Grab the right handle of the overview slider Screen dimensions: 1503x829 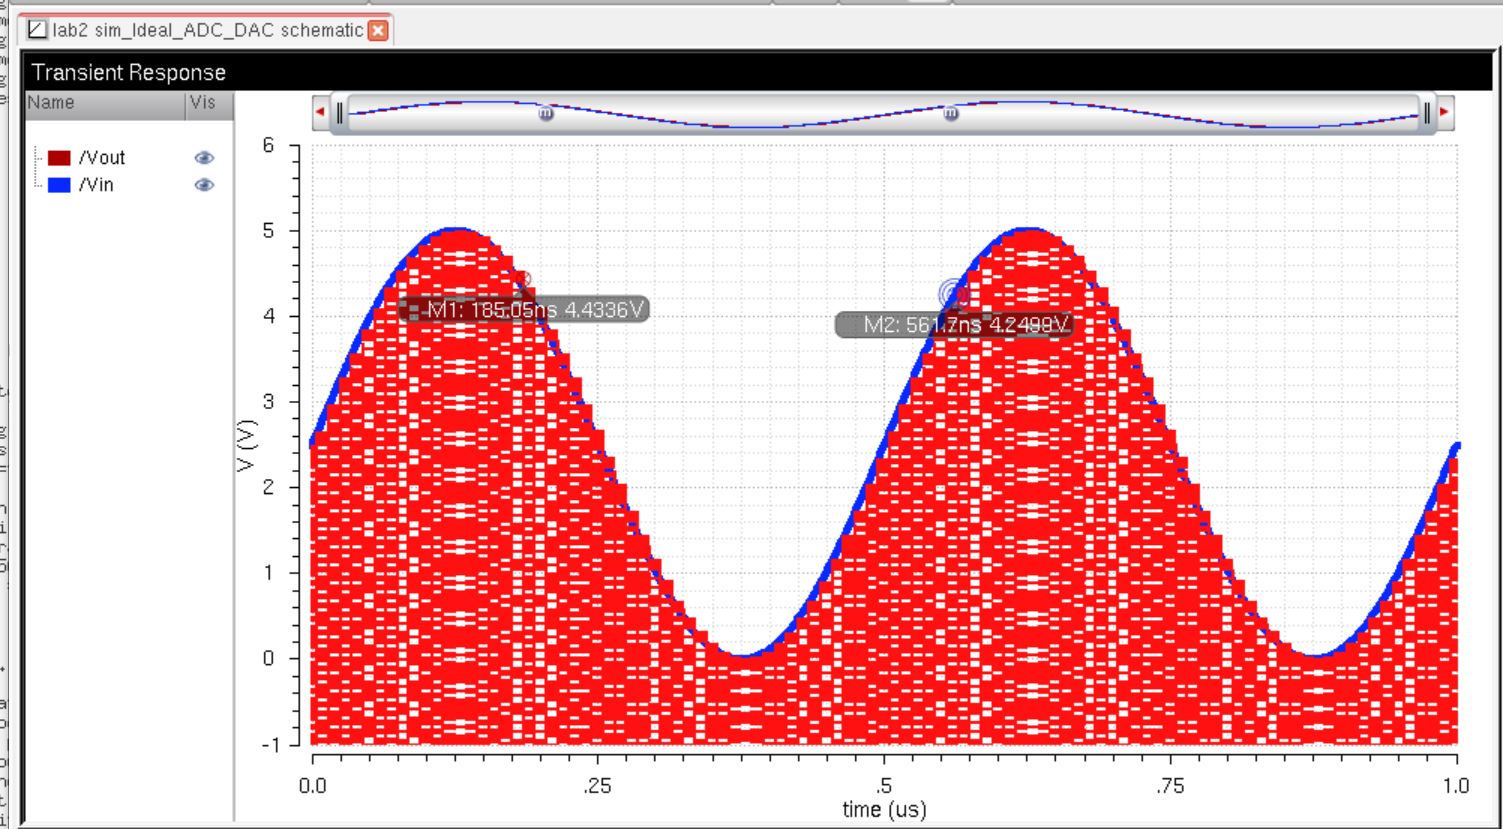click(x=1427, y=113)
